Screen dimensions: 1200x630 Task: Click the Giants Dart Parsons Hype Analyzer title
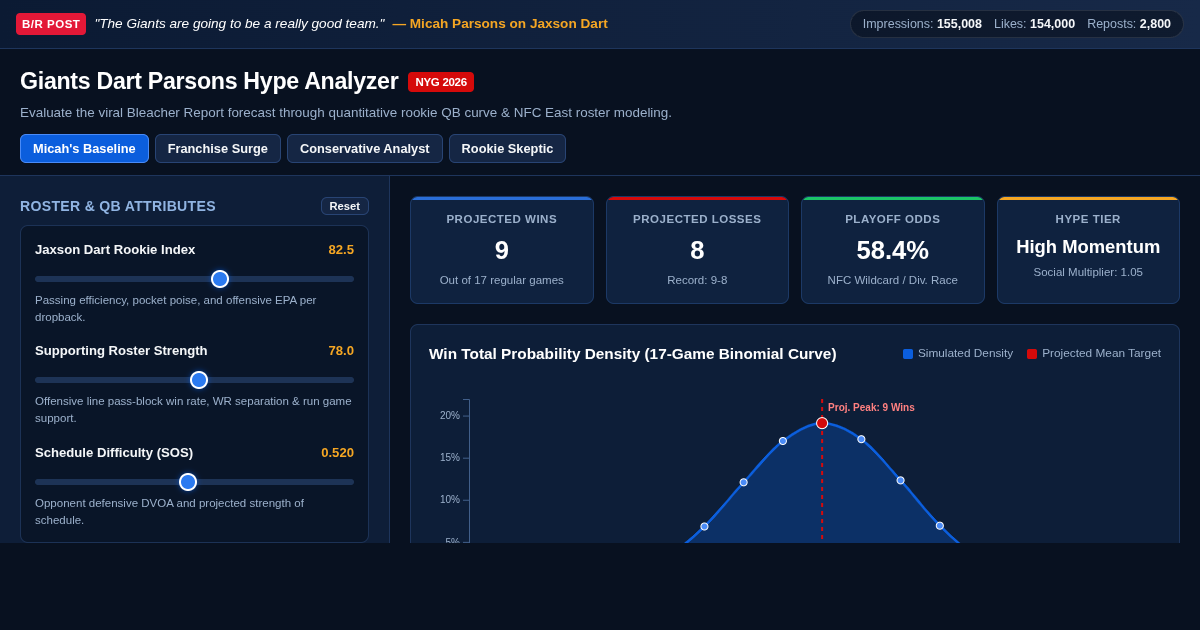point(209,81)
